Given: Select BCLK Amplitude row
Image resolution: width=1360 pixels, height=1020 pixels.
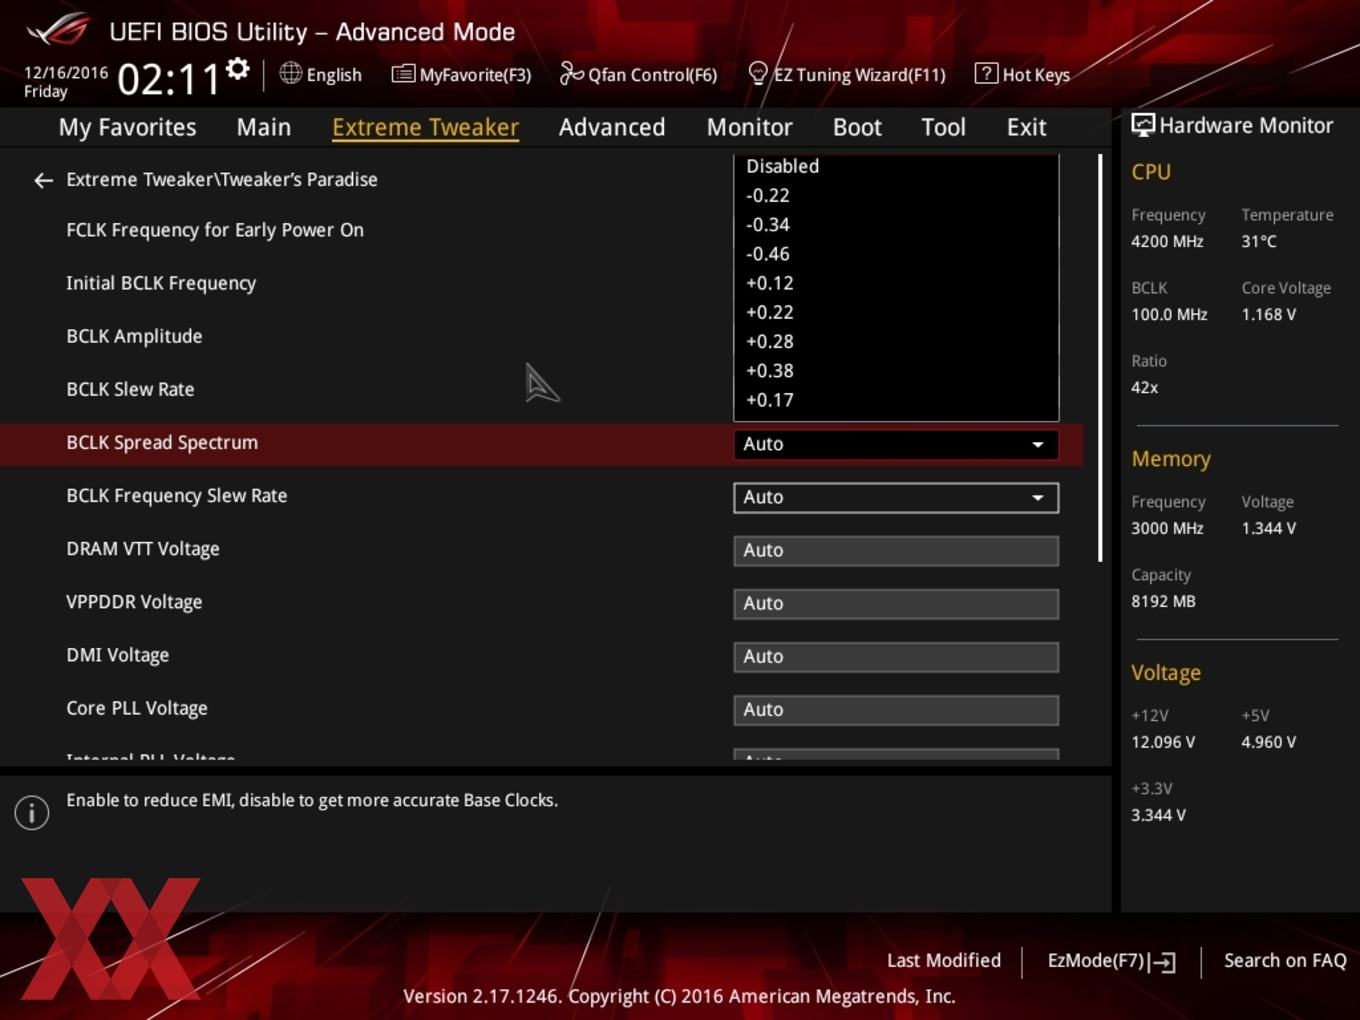Looking at the screenshot, I should [x=134, y=336].
